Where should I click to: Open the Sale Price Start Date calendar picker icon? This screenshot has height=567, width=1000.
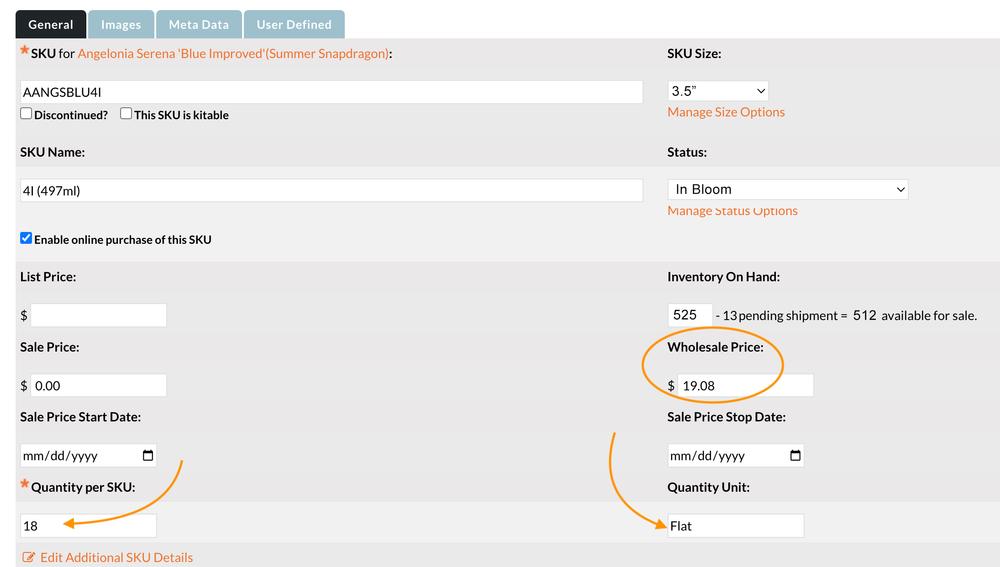148,456
